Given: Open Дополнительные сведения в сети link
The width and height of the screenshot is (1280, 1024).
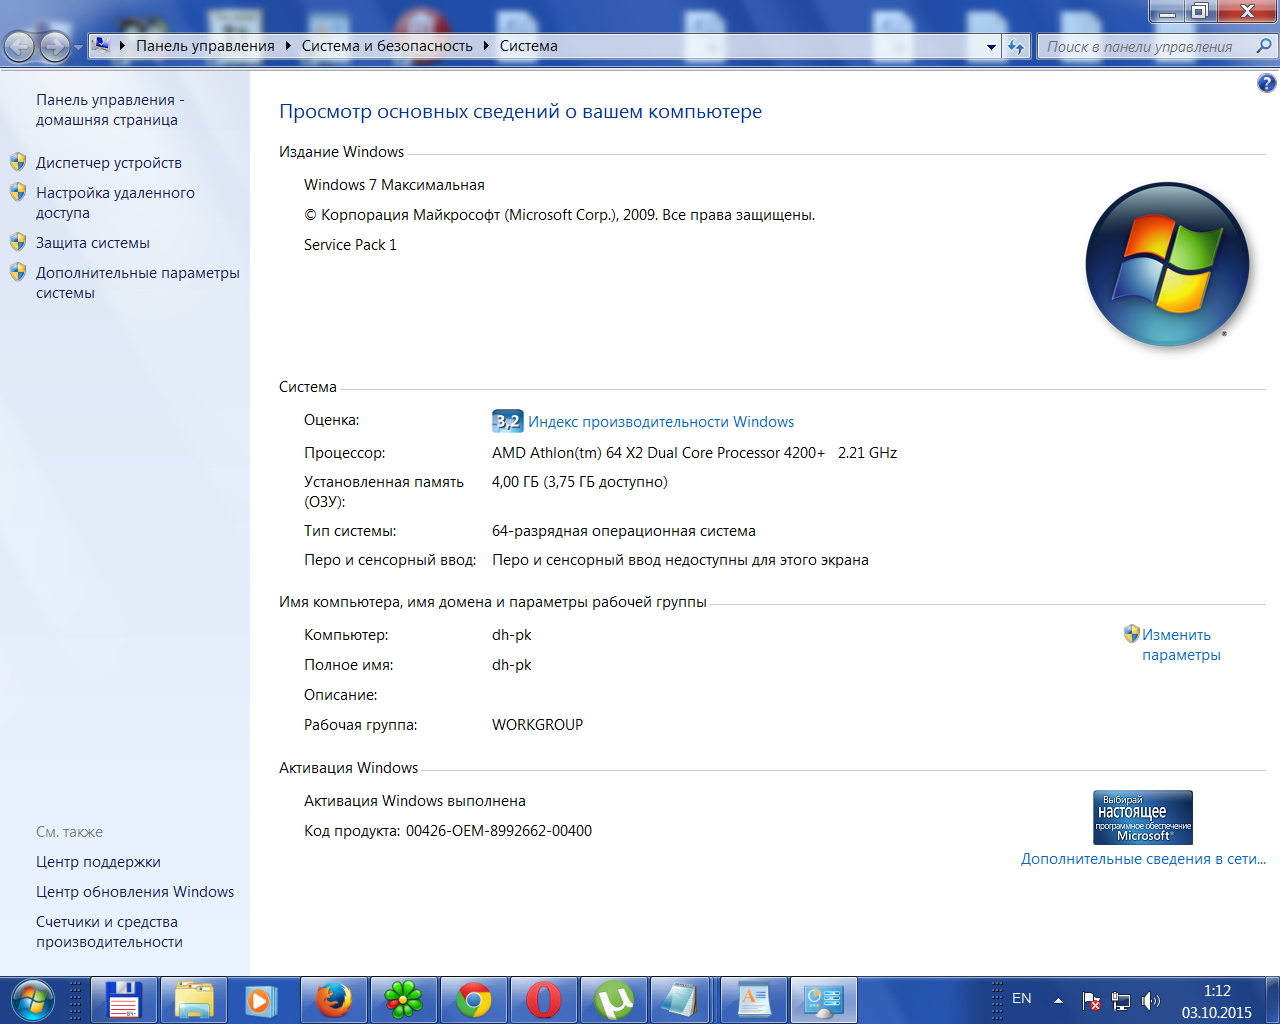Looking at the screenshot, I should 1143,859.
